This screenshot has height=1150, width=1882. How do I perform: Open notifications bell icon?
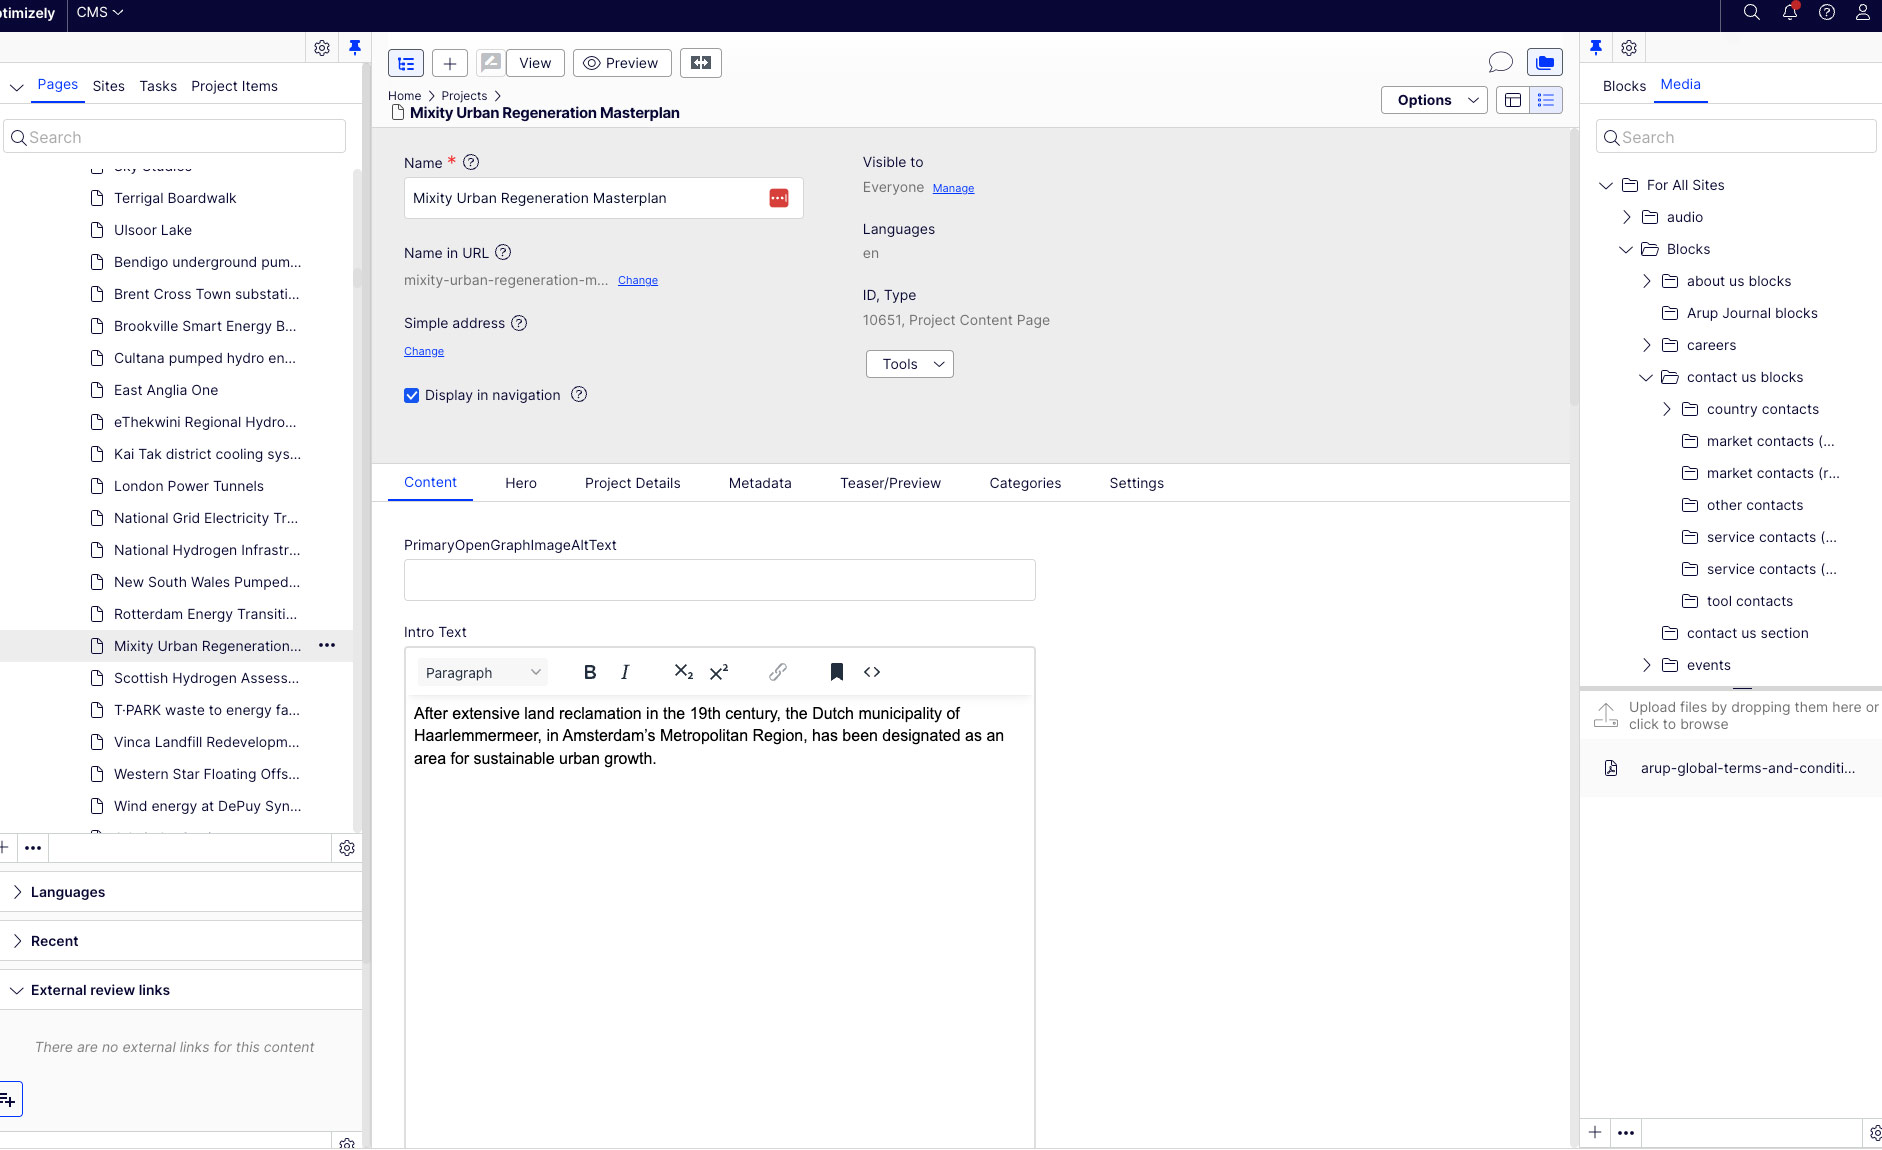click(x=1790, y=13)
